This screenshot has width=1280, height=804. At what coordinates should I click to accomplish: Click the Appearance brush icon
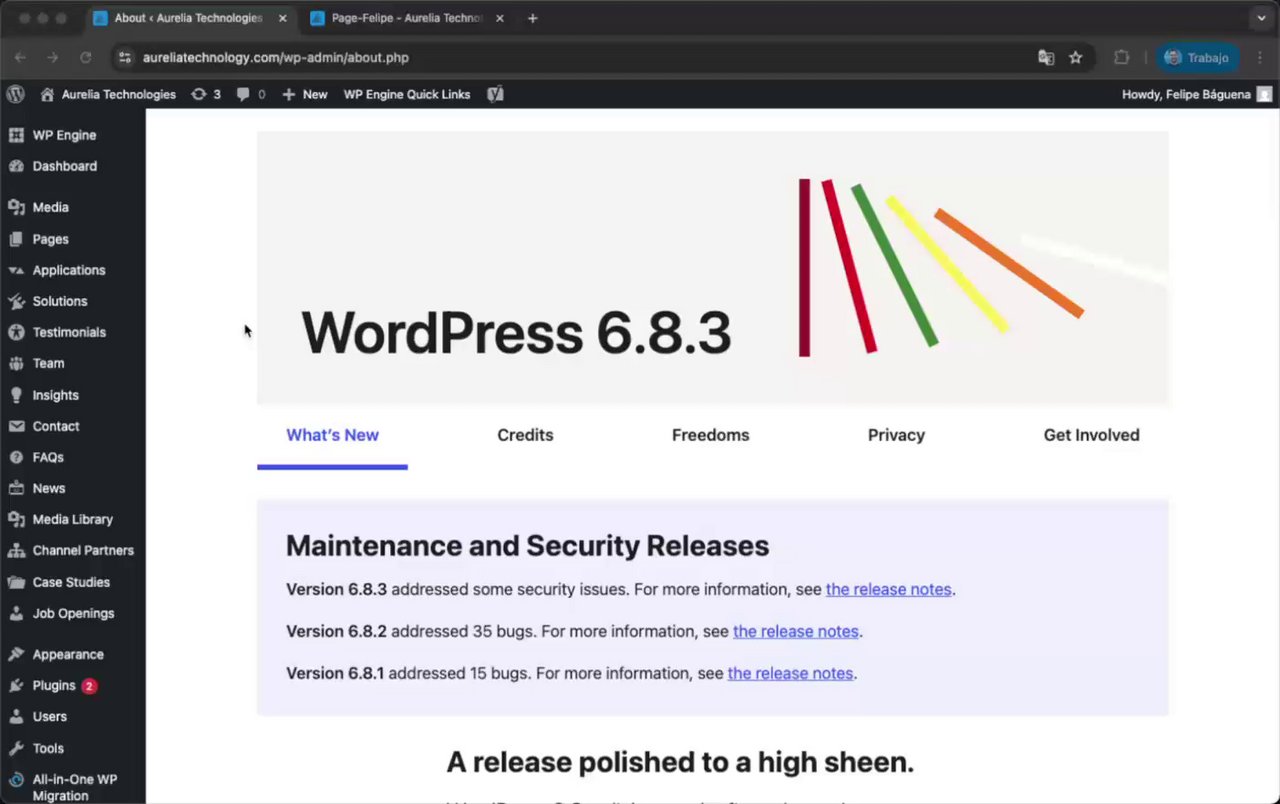click(x=16, y=654)
